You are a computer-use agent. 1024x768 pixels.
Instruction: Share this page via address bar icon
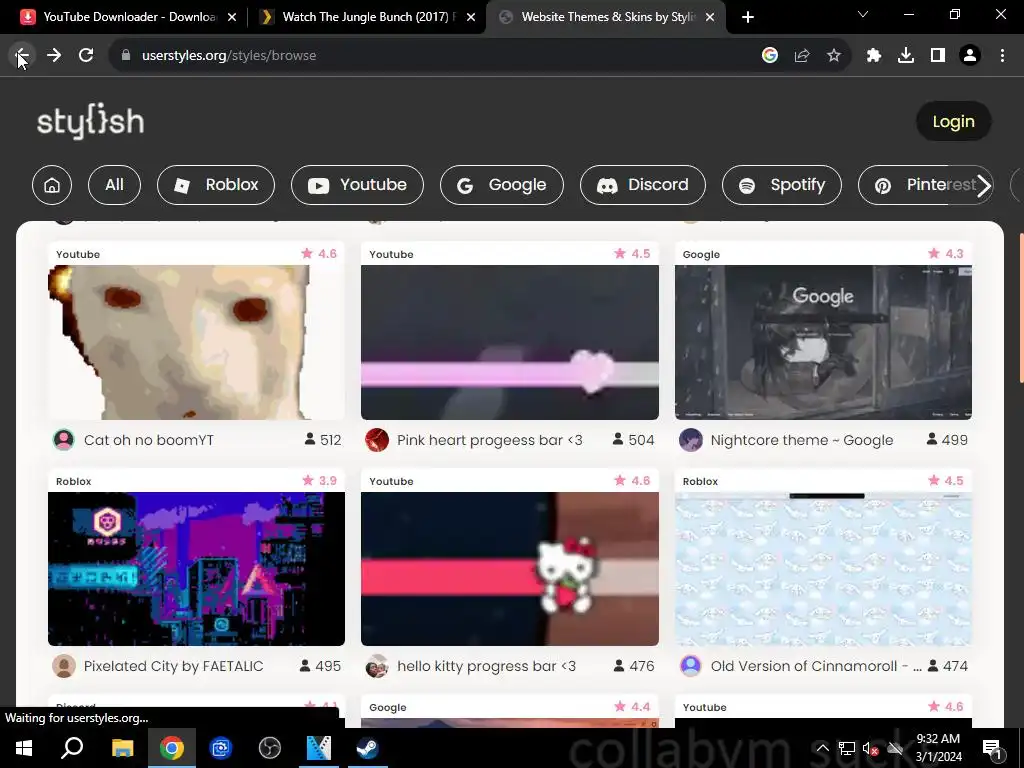click(802, 56)
